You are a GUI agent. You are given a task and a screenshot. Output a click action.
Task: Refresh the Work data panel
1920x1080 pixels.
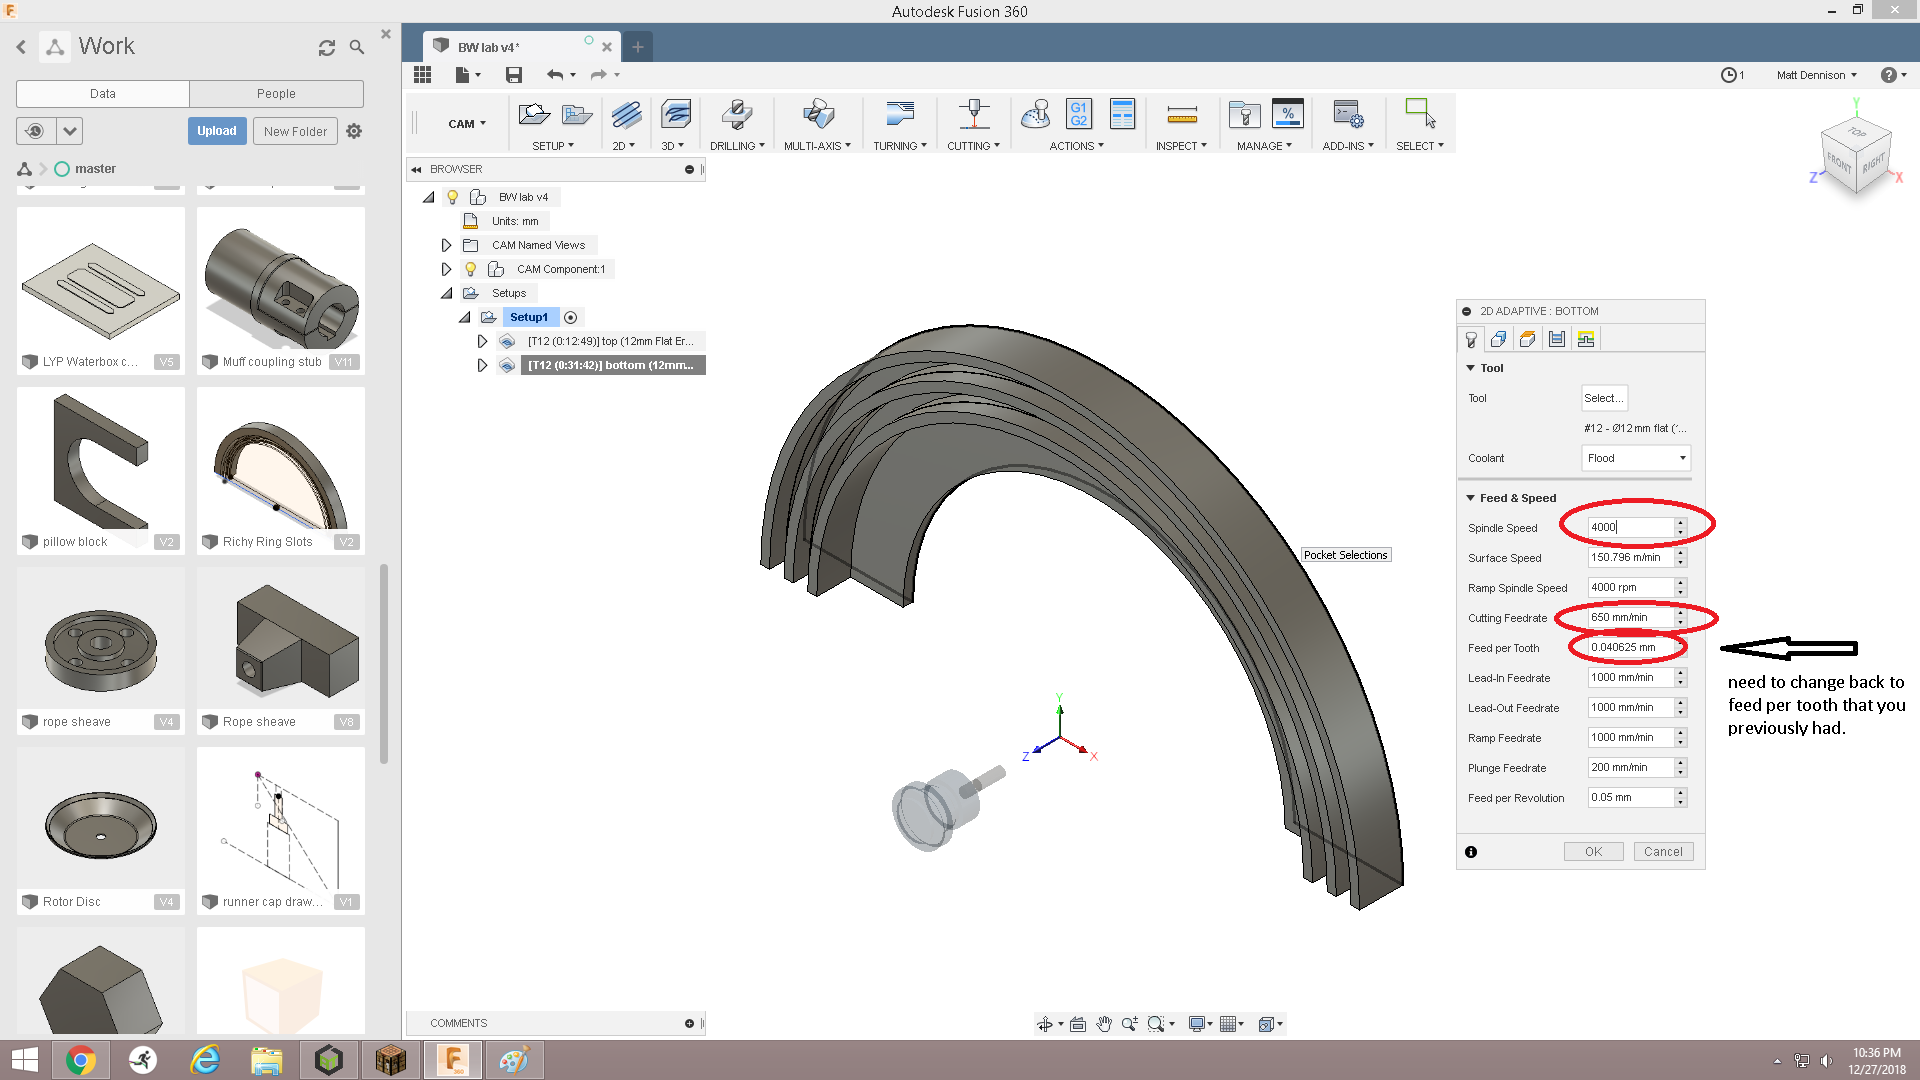(x=327, y=47)
